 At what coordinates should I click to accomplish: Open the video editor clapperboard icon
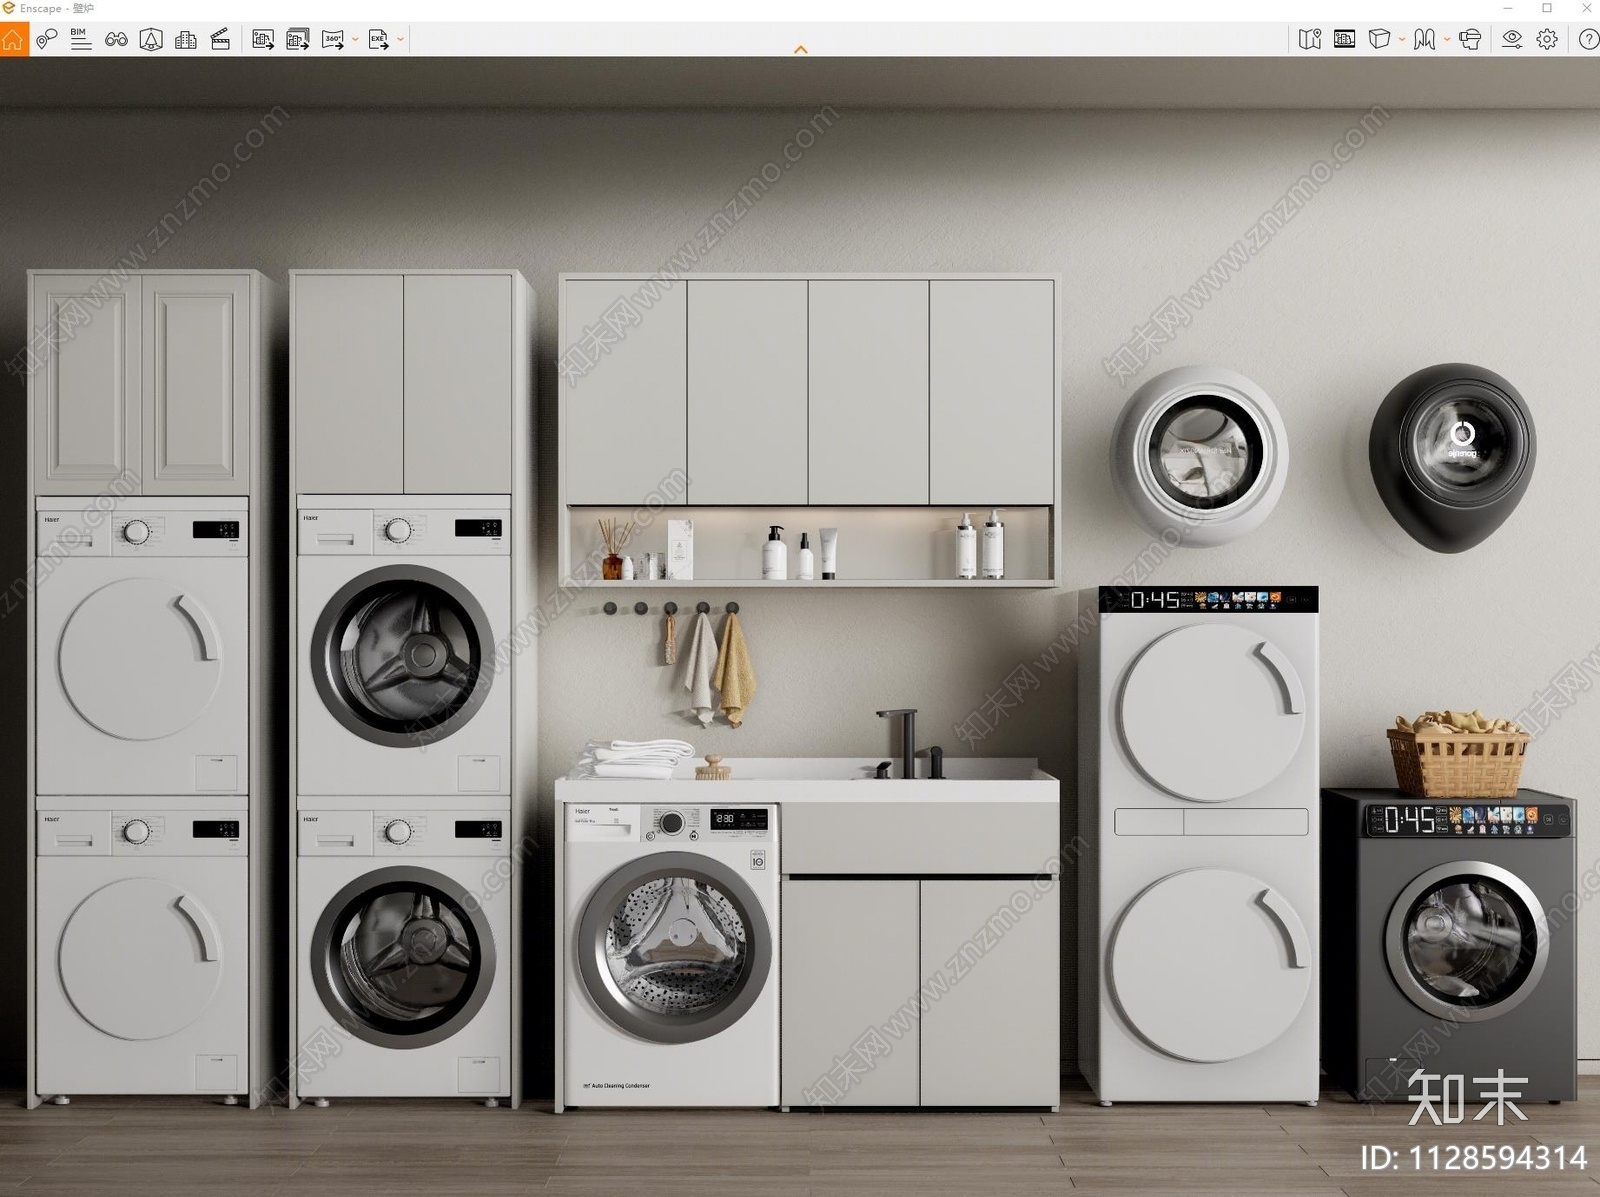pyautogui.click(x=221, y=40)
